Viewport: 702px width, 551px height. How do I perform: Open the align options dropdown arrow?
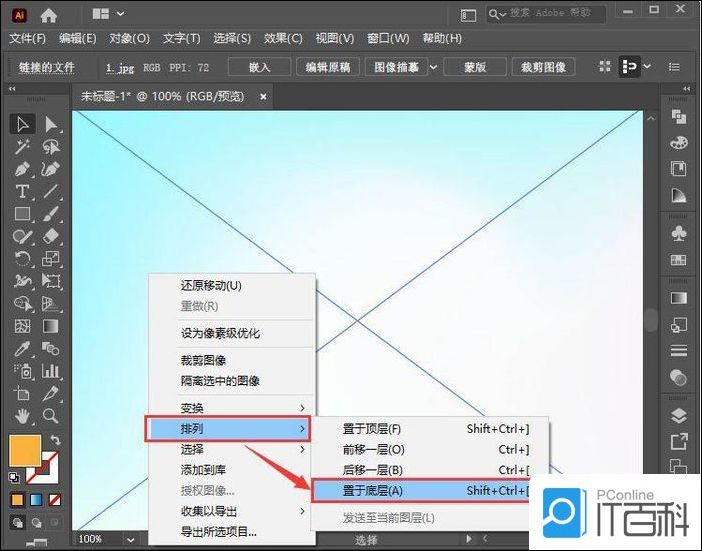coord(647,67)
